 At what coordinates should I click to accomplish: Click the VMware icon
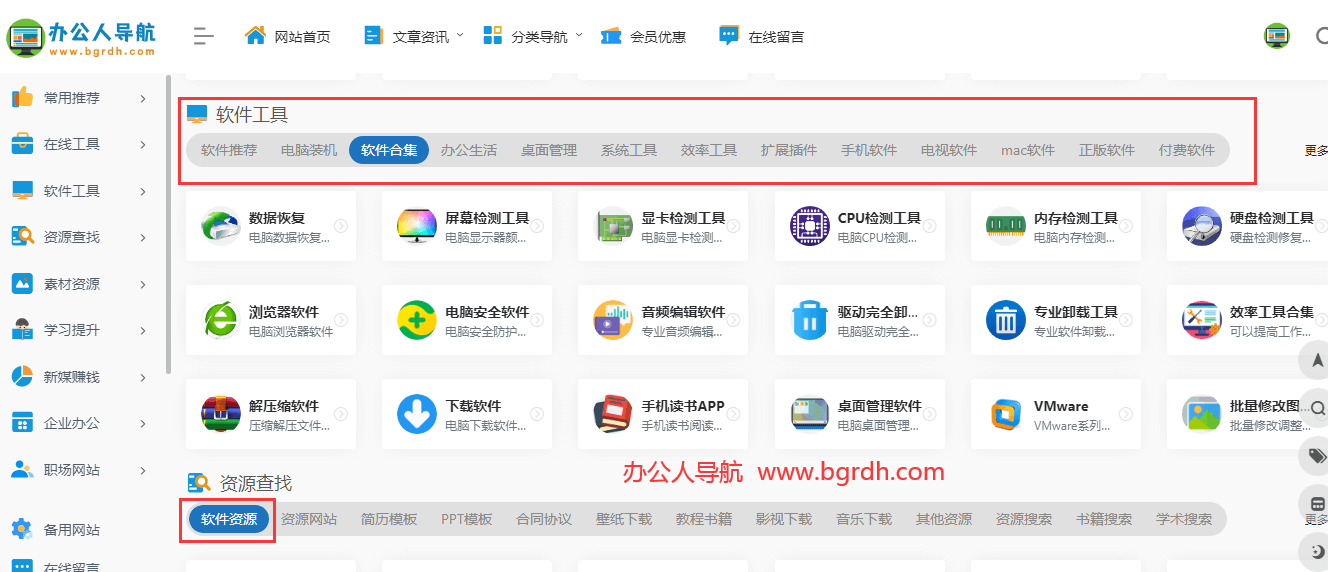coord(1006,415)
